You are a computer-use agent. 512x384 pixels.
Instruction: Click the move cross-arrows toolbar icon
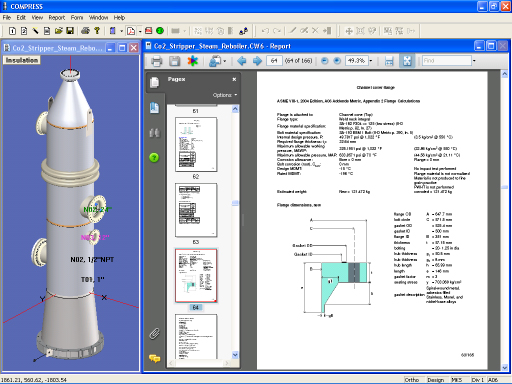click(x=349, y=31)
